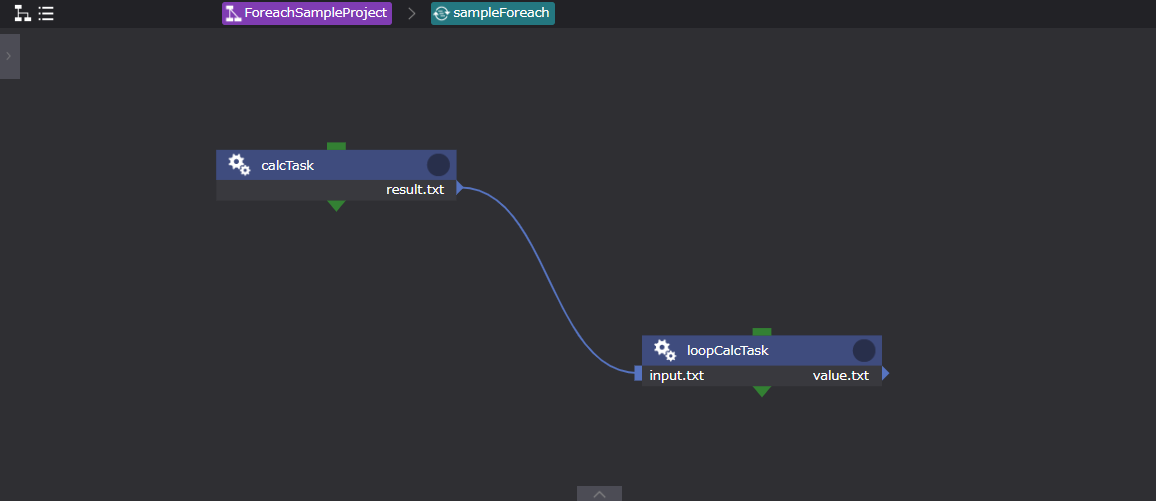The height and width of the screenshot is (501, 1156).
Task: Expand the bottom panel with up chevron
Action: click(x=599, y=493)
